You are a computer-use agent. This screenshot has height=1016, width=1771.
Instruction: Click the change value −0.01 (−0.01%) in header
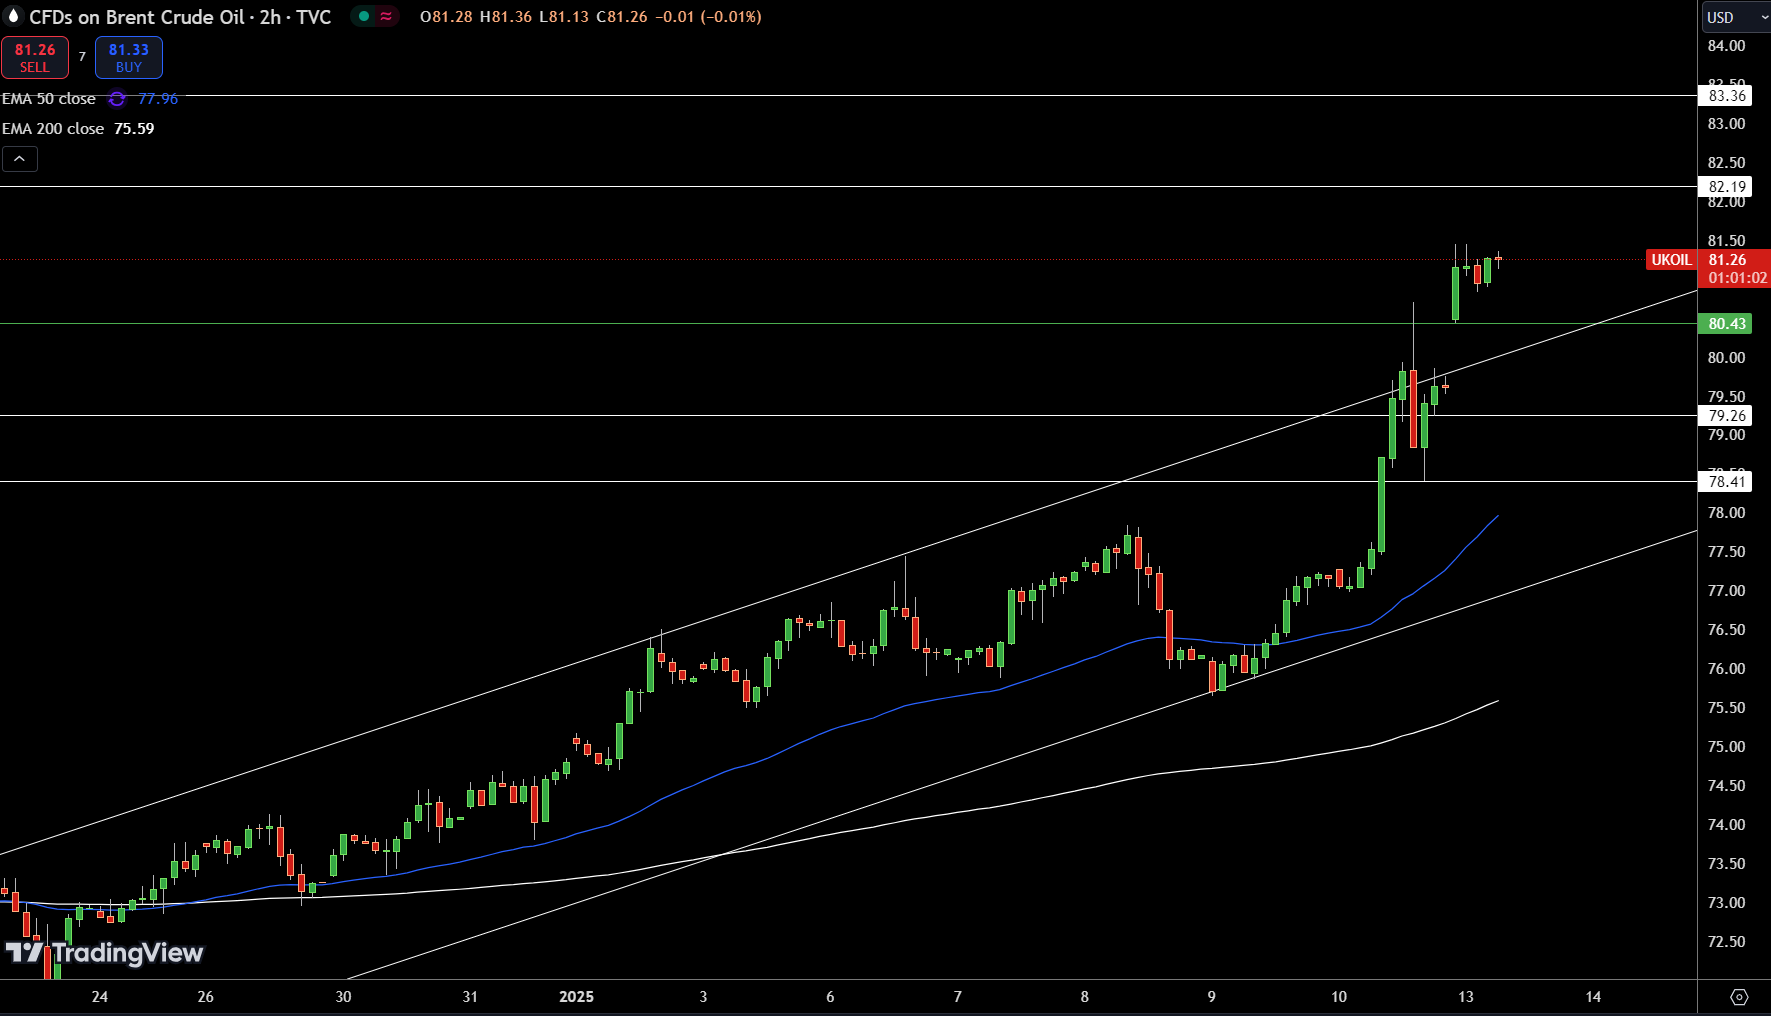(708, 17)
